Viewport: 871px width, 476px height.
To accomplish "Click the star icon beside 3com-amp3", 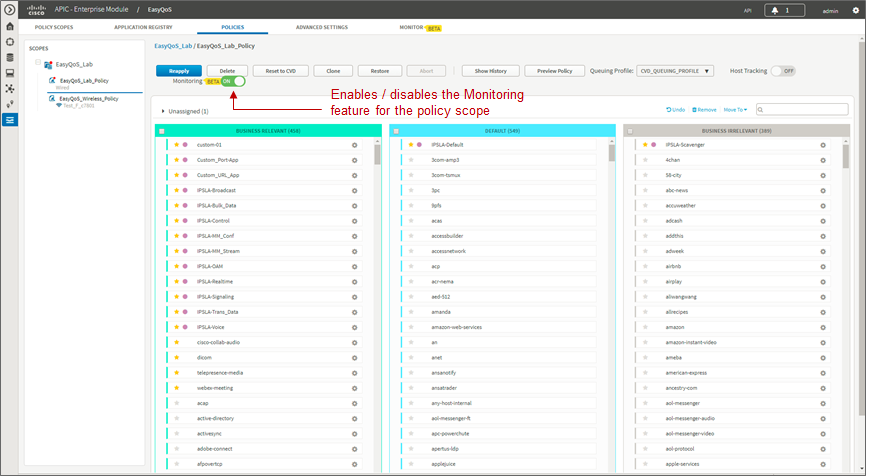I will click(x=411, y=160).
